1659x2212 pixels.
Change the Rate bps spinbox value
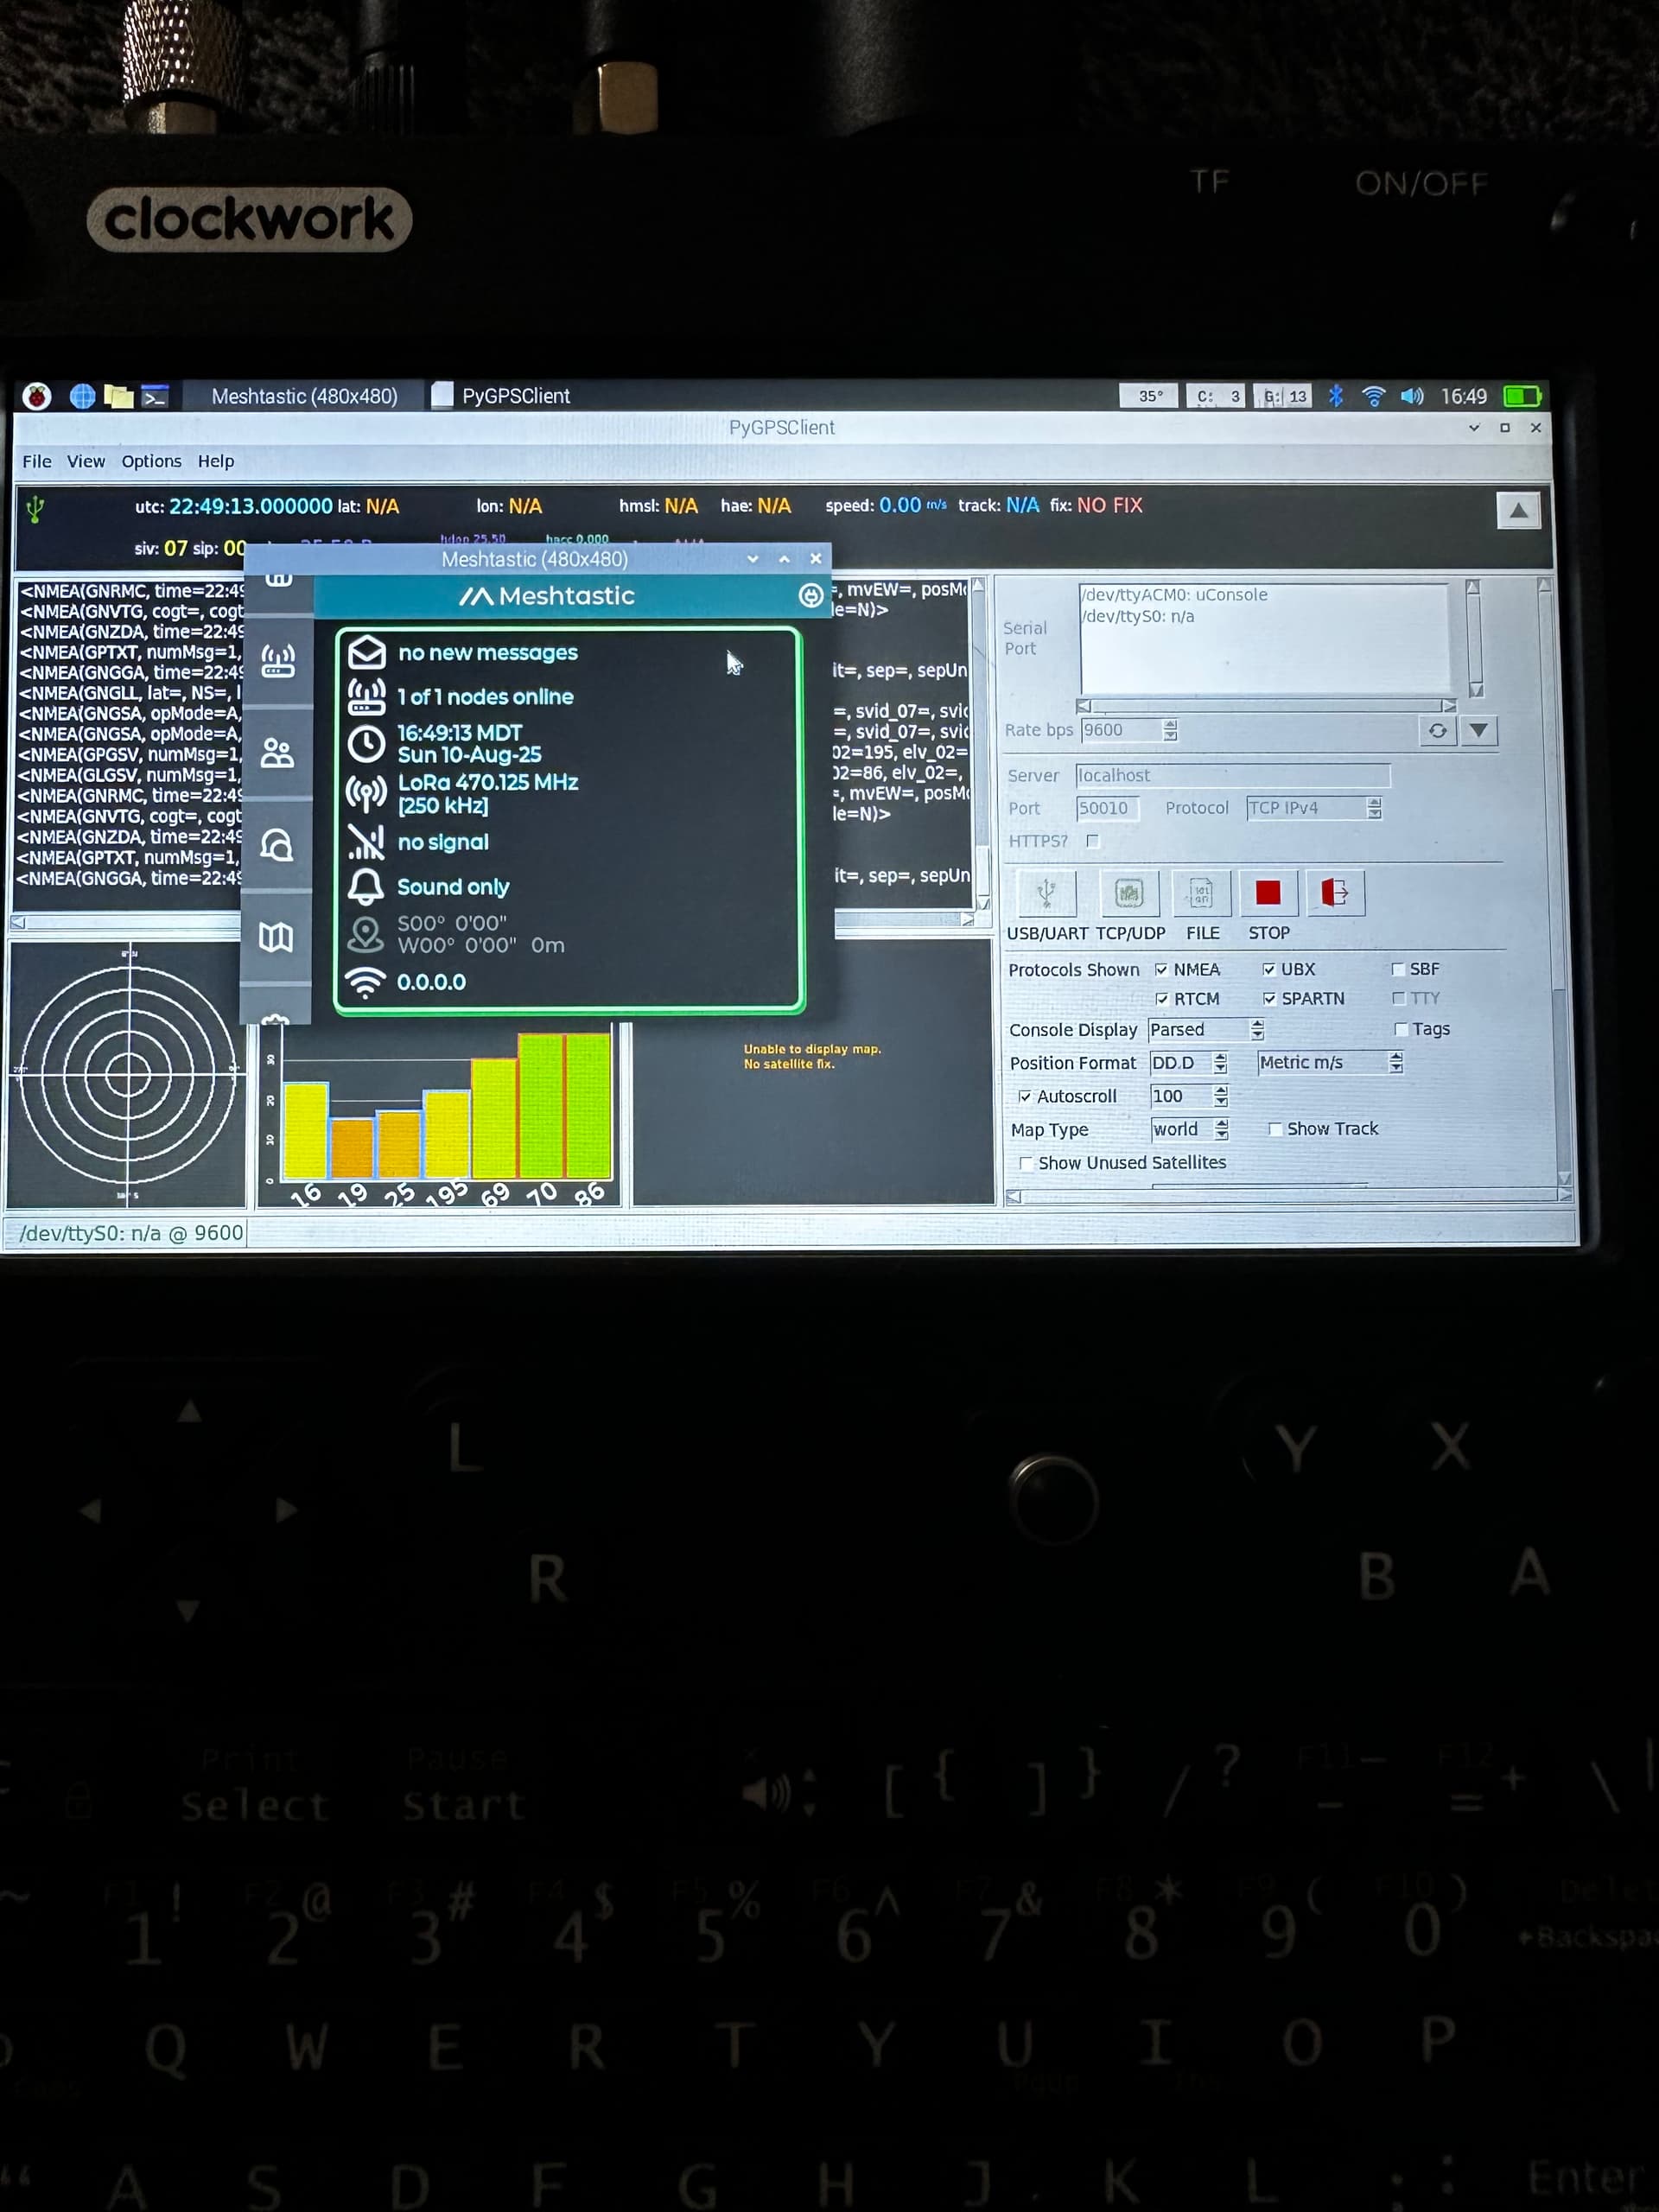point(1129,730)
